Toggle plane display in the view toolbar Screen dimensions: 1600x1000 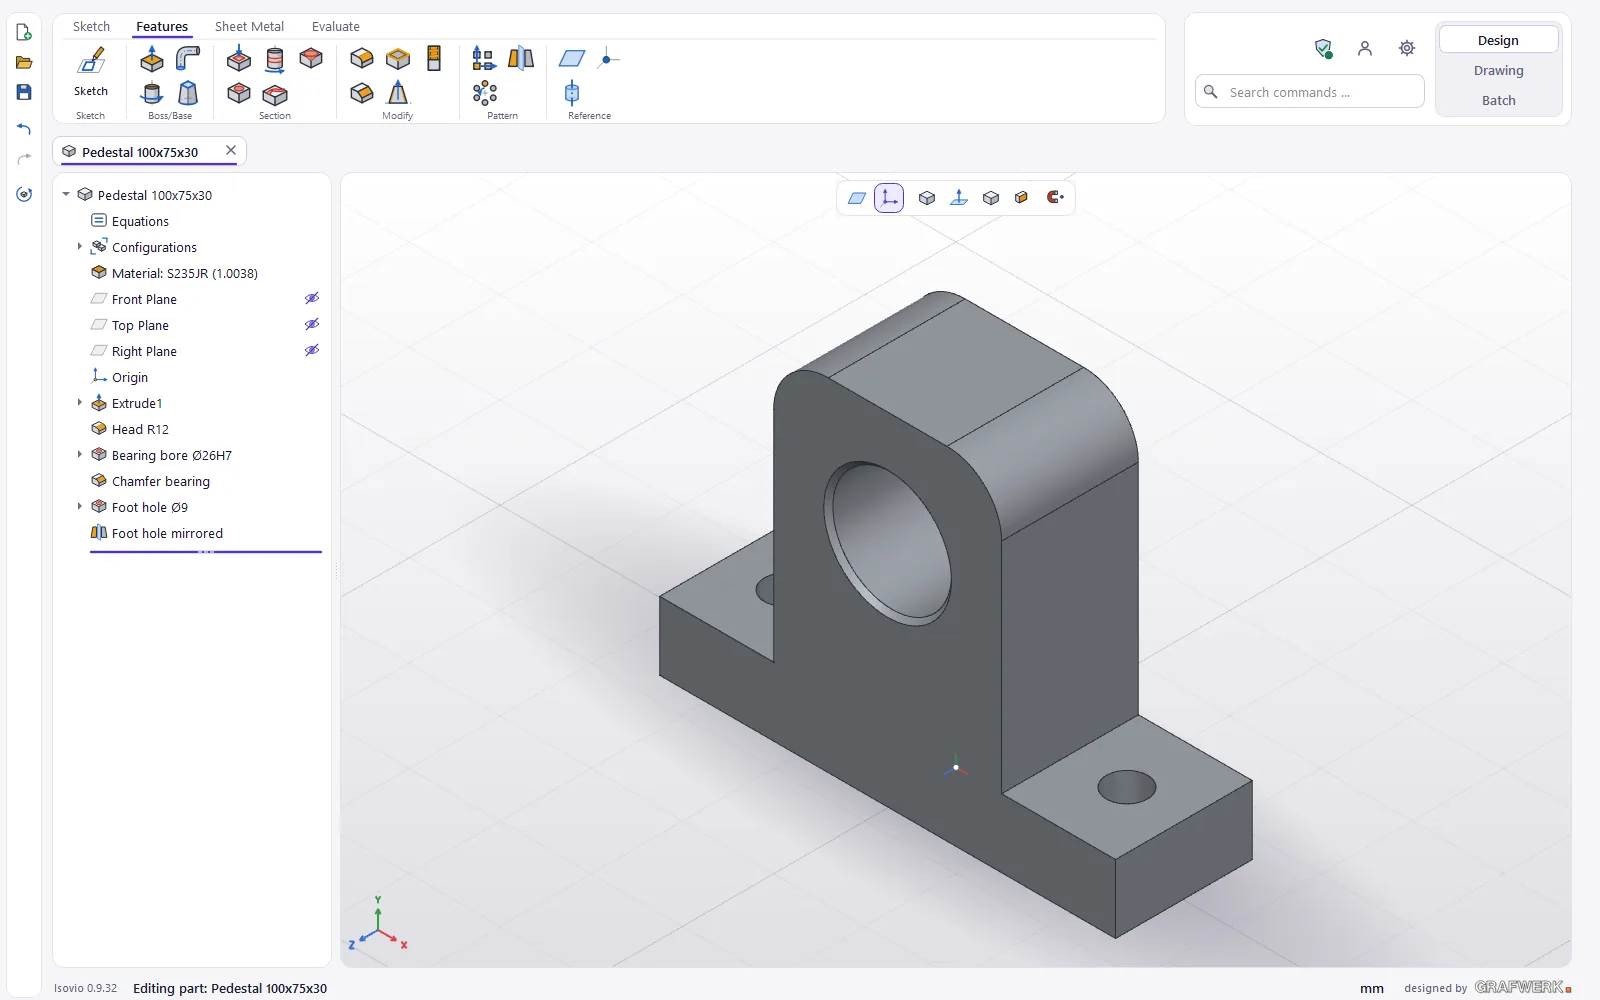pos(857,198)
